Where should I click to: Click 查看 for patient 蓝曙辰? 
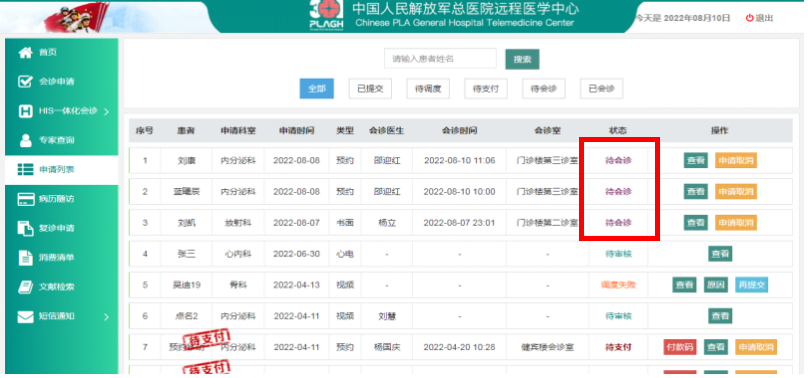click(696, 192)
